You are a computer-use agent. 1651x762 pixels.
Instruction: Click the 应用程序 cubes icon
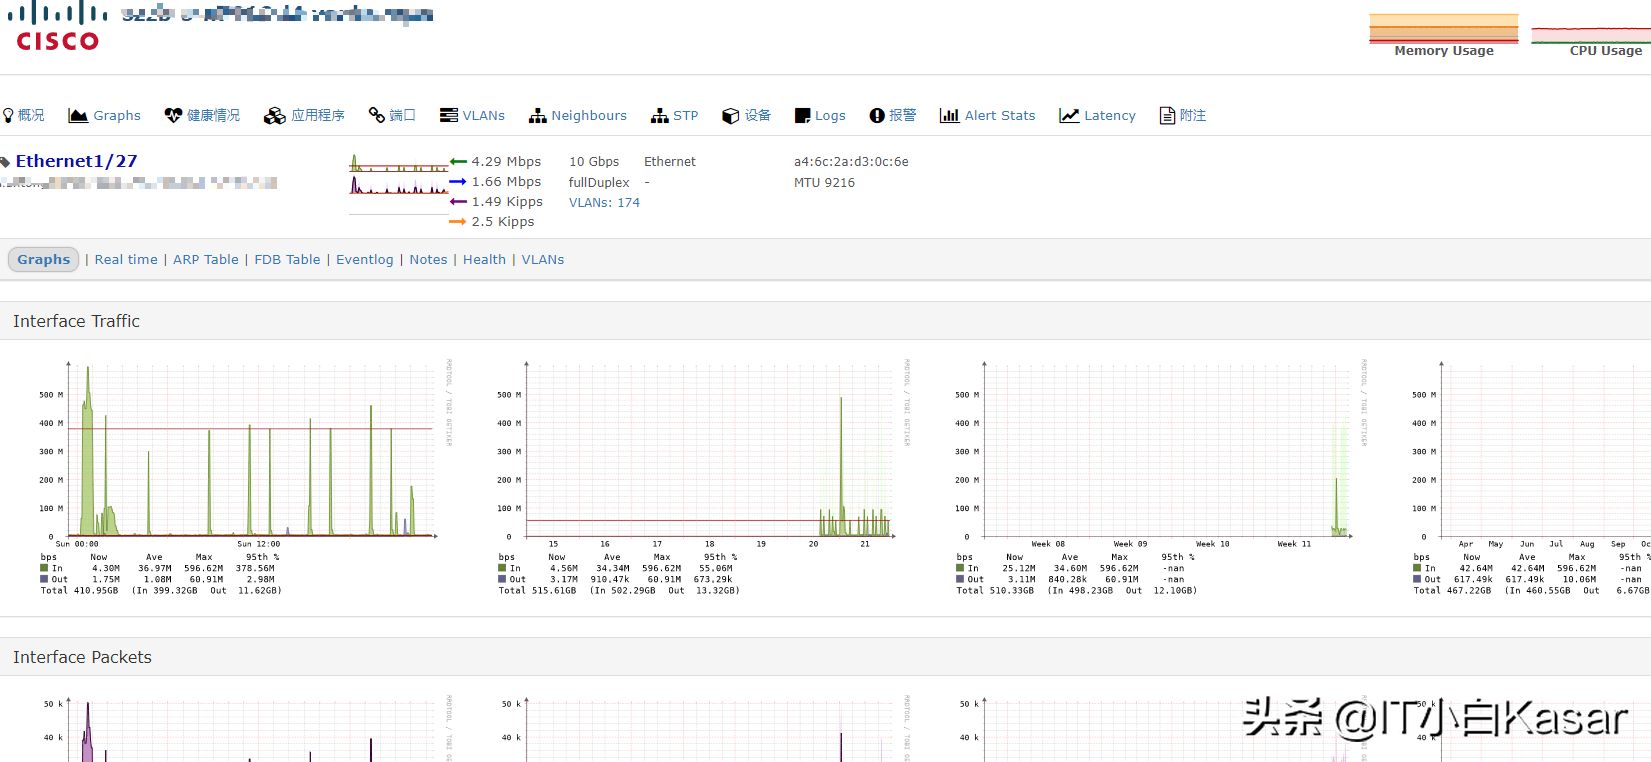tap(275, 116)
